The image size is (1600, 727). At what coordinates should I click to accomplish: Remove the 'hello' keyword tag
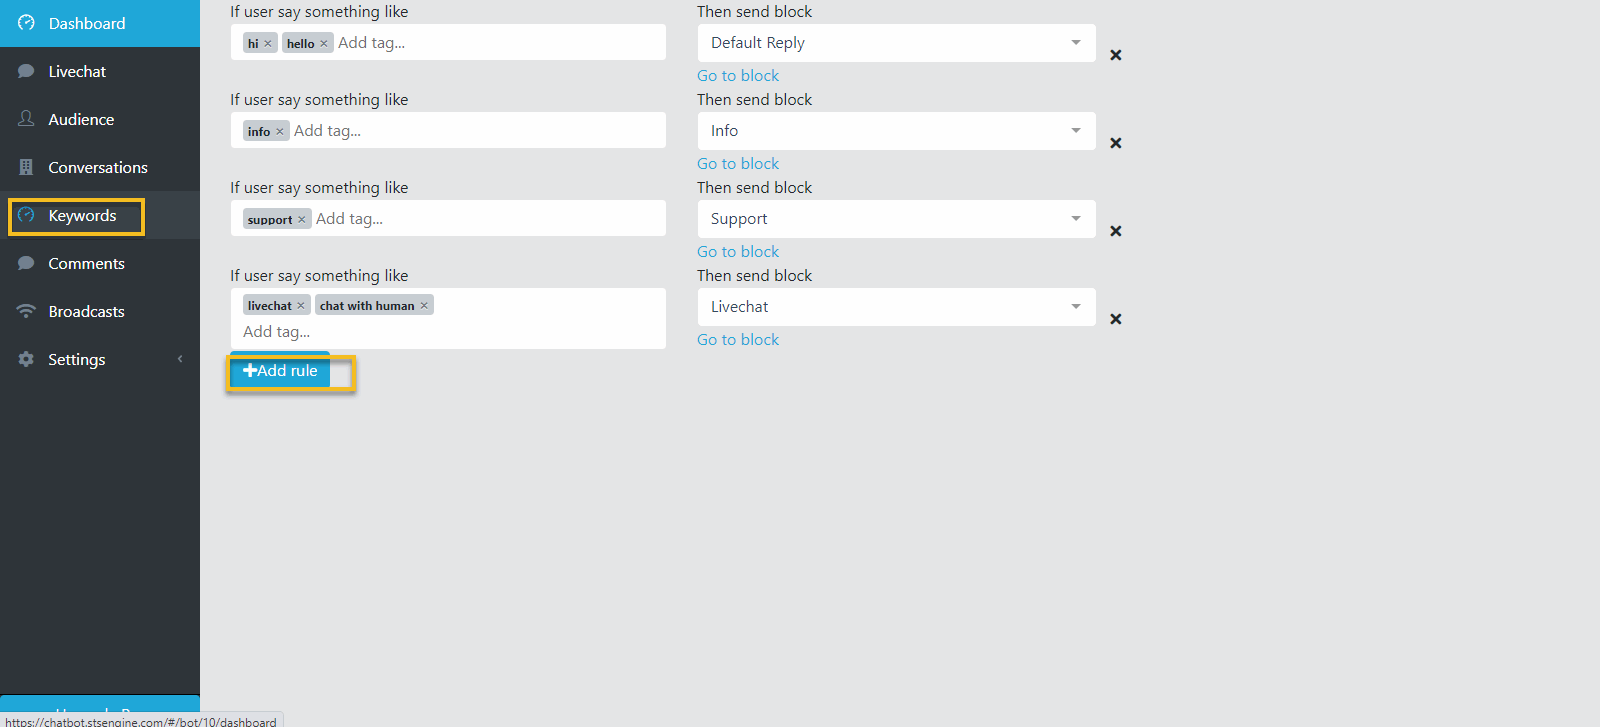tap(324, 43)
